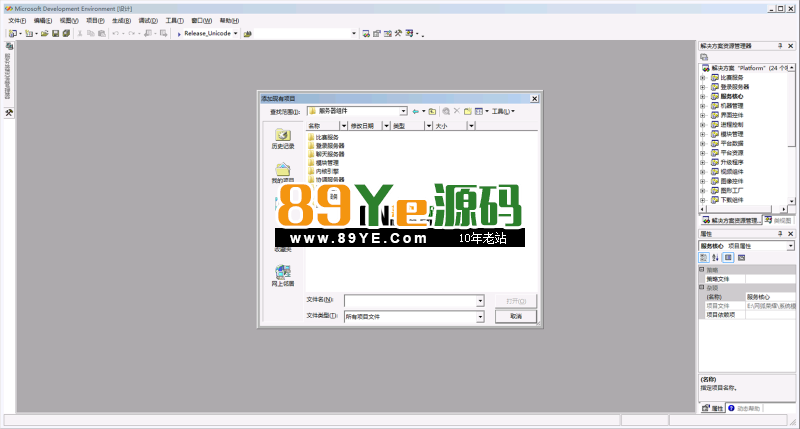Click the Up One Level folder icon
Viewport: 800px width, 429px height.
point(432,111)
